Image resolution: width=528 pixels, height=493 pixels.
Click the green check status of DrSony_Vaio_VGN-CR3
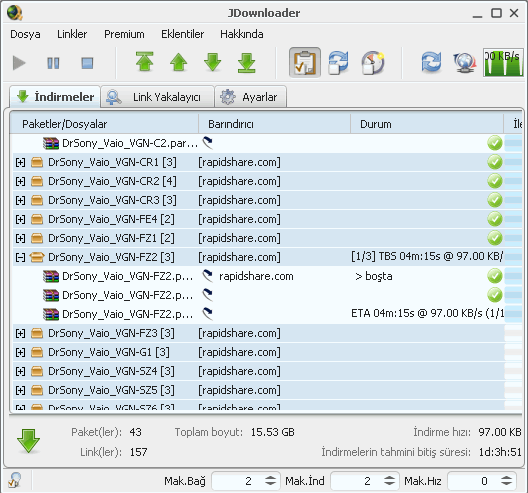(x=495, y=200)
